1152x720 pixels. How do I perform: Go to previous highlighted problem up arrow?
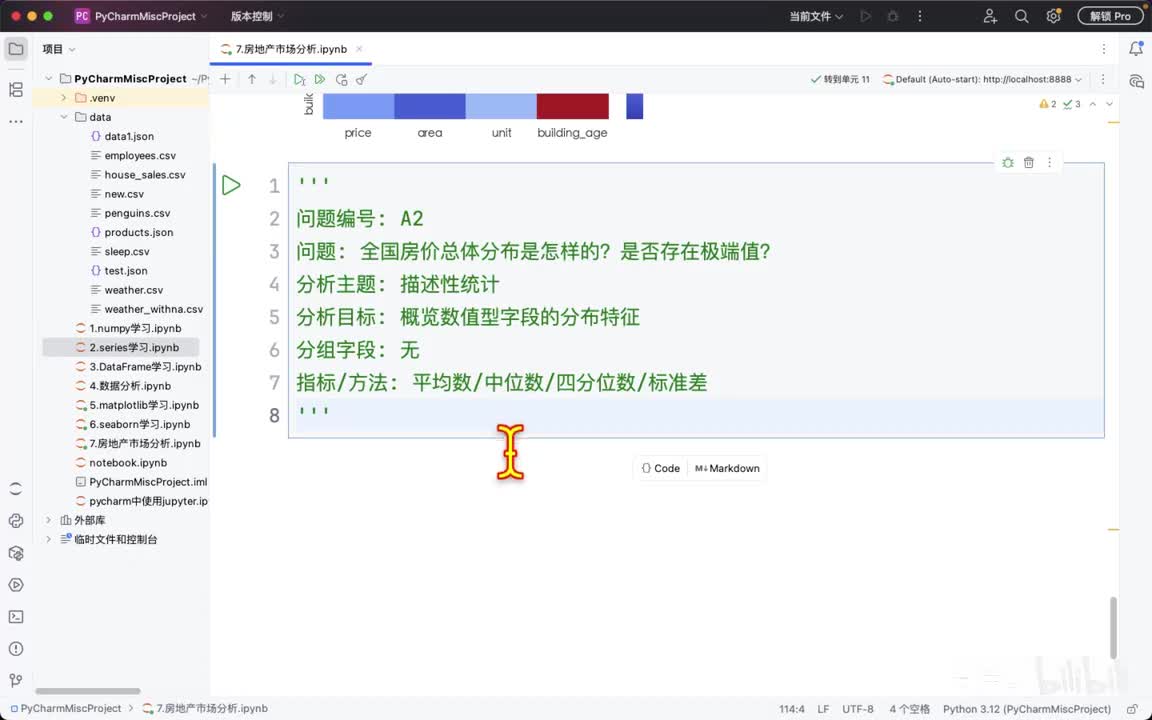[x=1092, y=104]
